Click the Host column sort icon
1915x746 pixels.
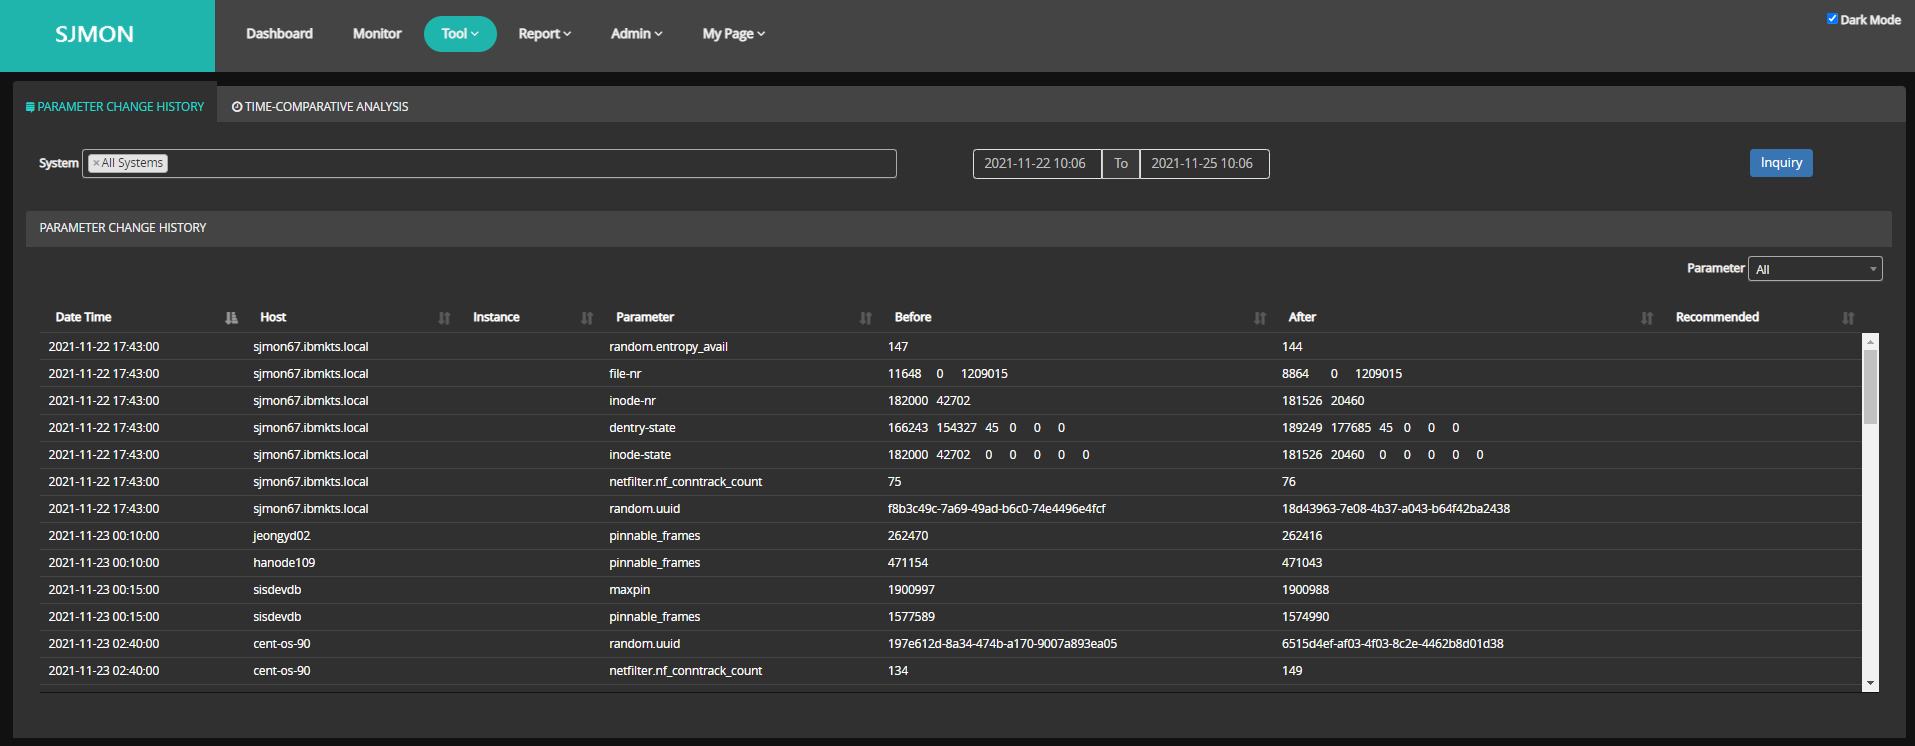pos(444,318)
